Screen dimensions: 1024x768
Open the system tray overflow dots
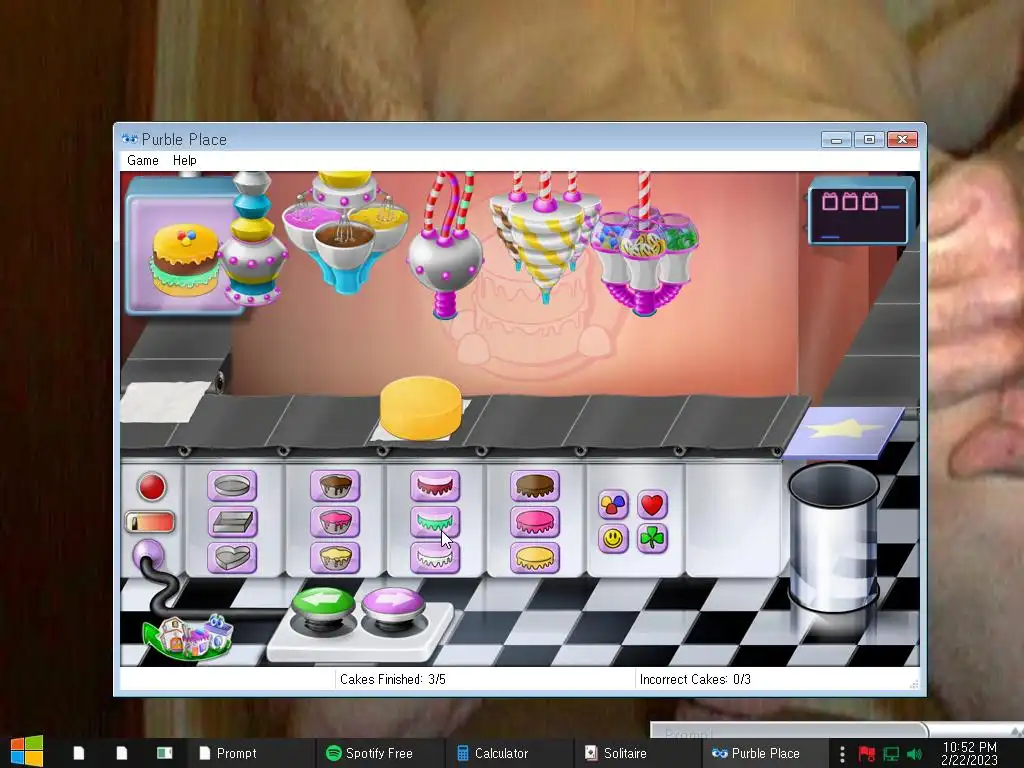[842, 754]
